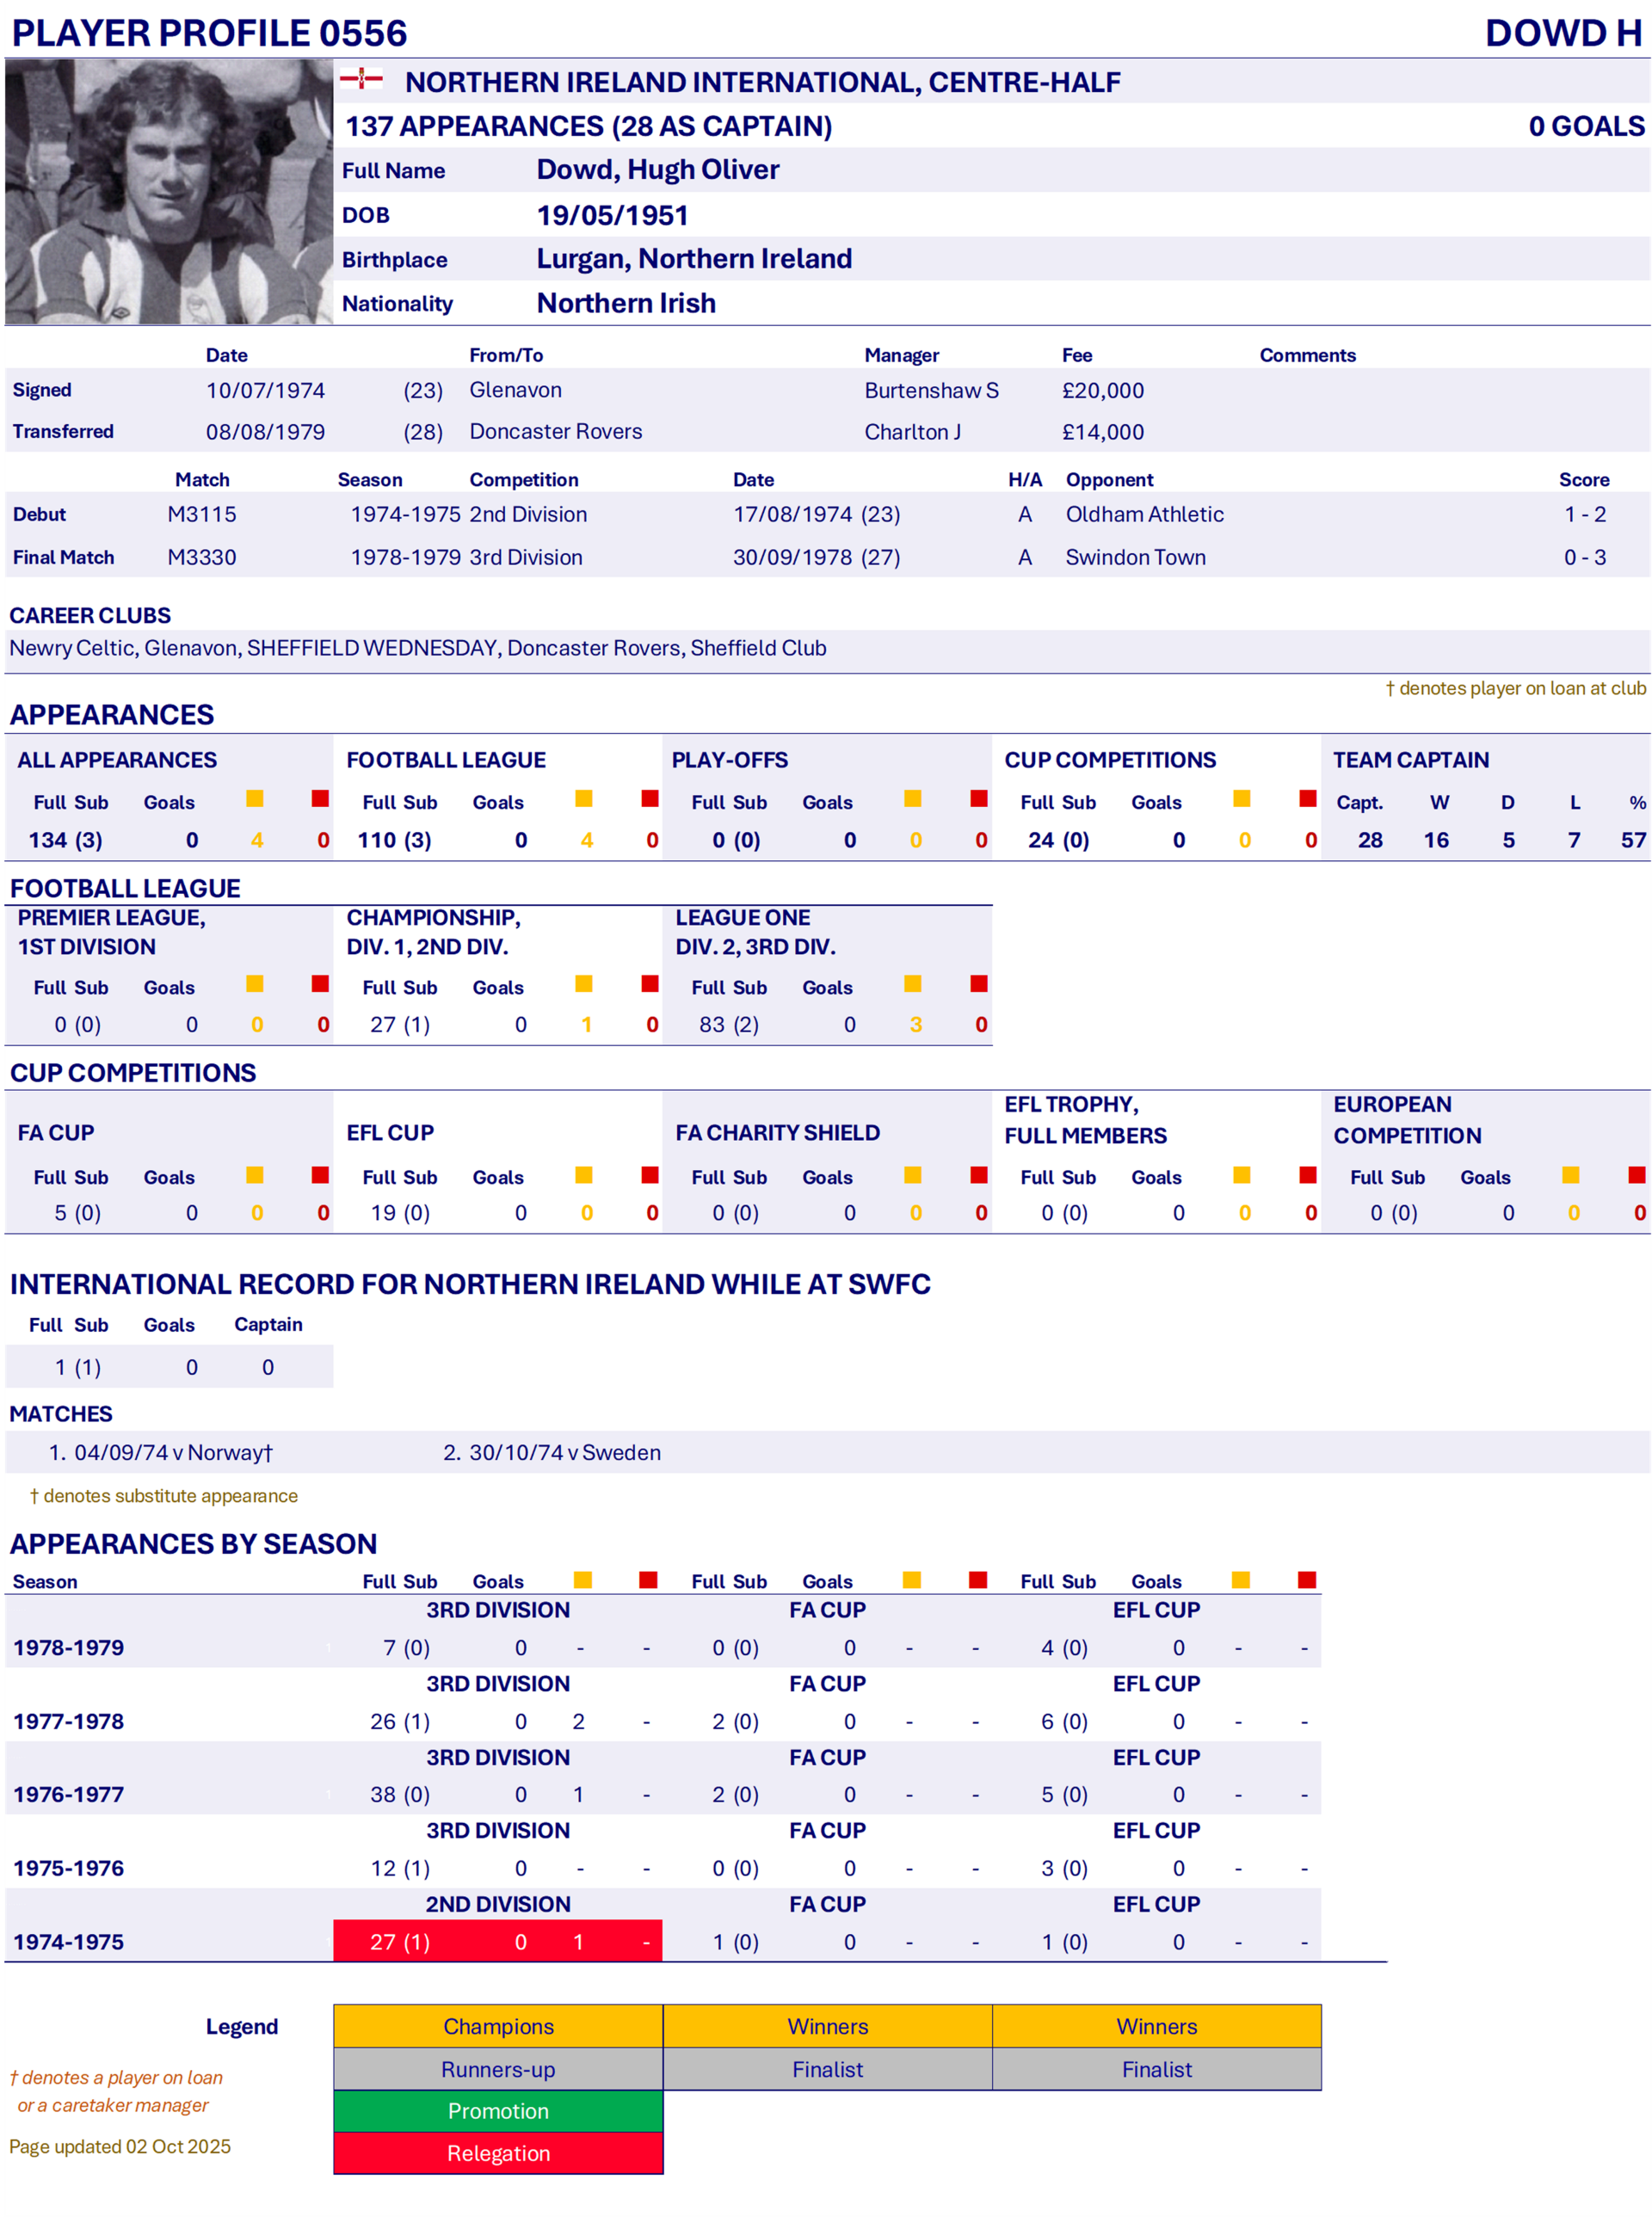Click the Northern Ireland flag icon
Viewport: 1652px width, 2217px height.
pyautogui.click(x=361, y=79)
